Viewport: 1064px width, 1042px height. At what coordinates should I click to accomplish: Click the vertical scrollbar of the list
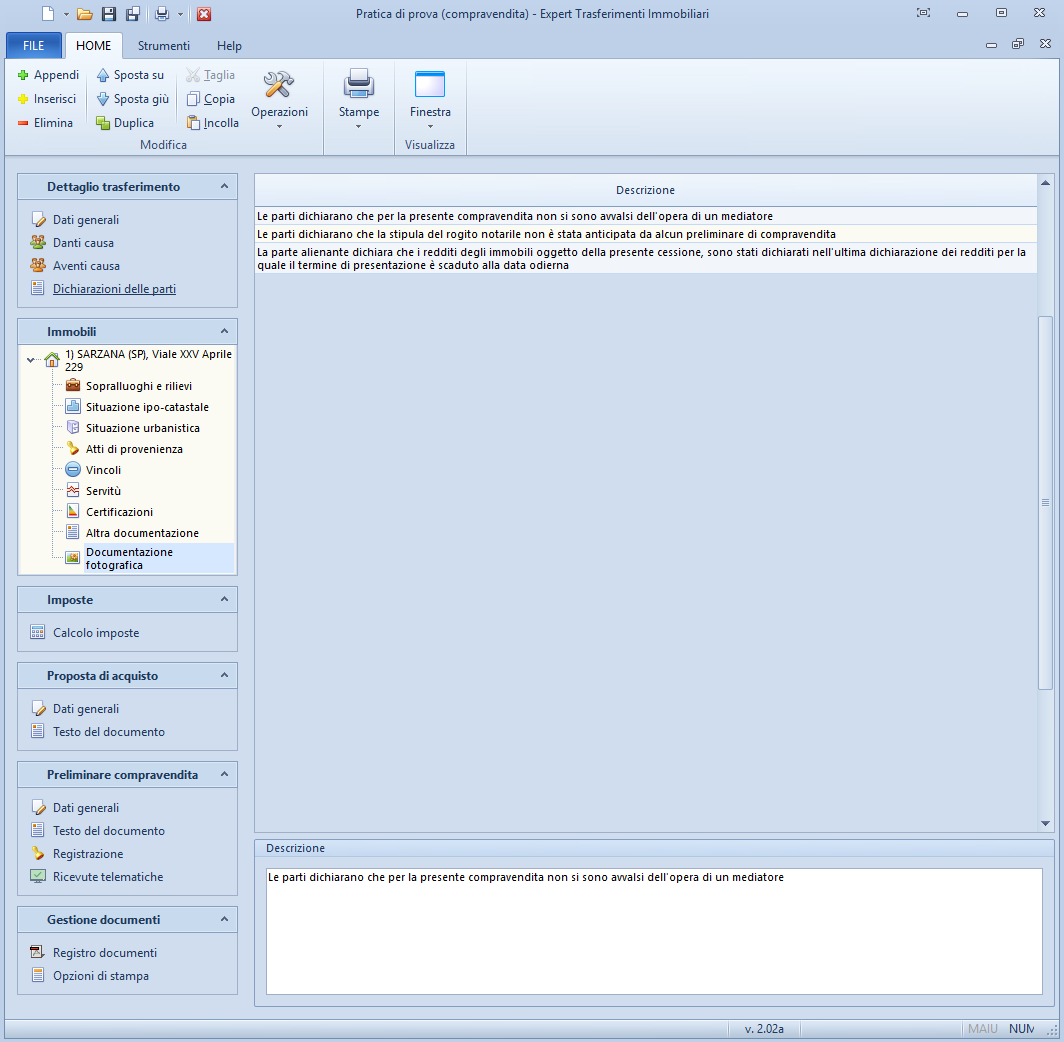click(1046, 500)
